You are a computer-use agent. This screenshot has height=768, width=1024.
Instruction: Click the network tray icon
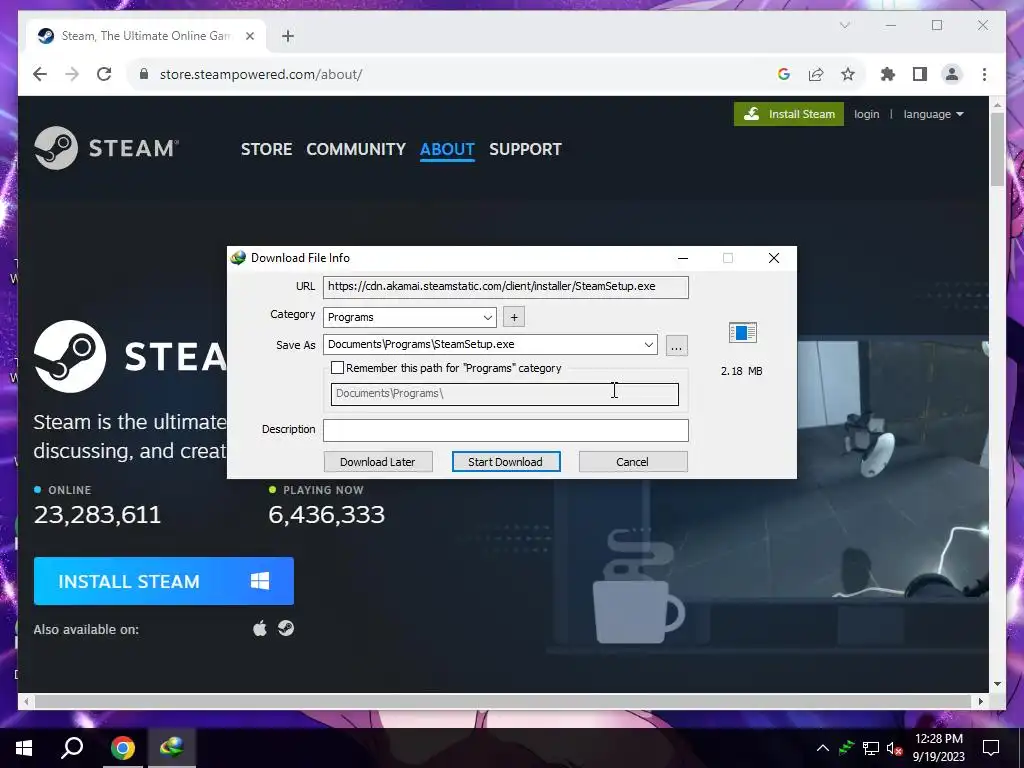click(x=871, y=748)
